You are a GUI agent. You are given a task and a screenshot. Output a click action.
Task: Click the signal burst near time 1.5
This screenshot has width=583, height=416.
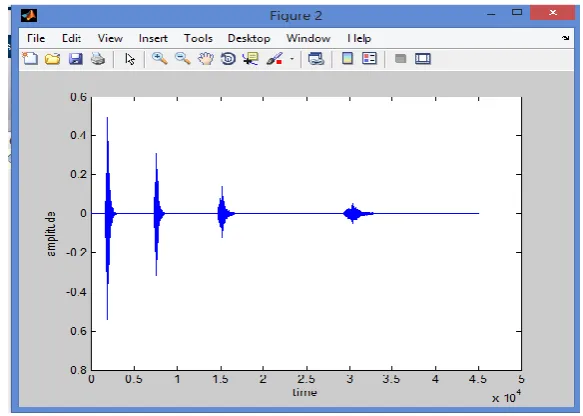(x=223, y=212)
